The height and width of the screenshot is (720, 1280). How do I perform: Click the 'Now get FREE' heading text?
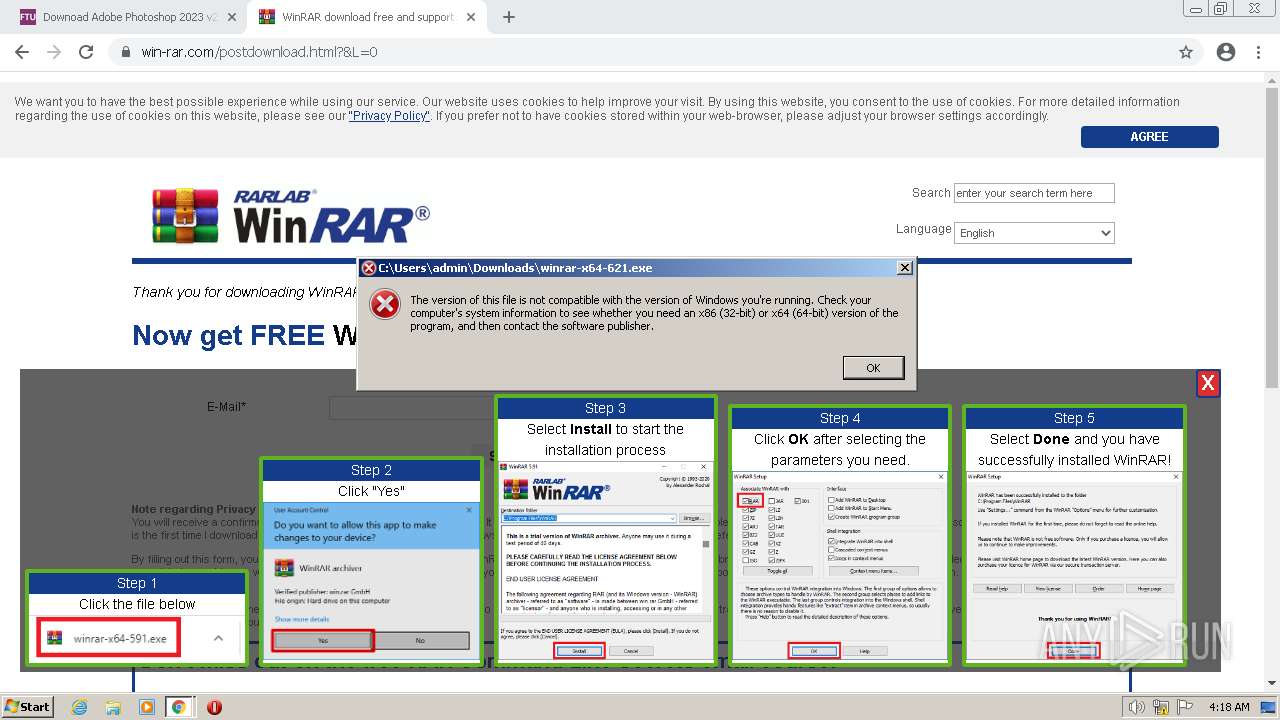(228, 335)
